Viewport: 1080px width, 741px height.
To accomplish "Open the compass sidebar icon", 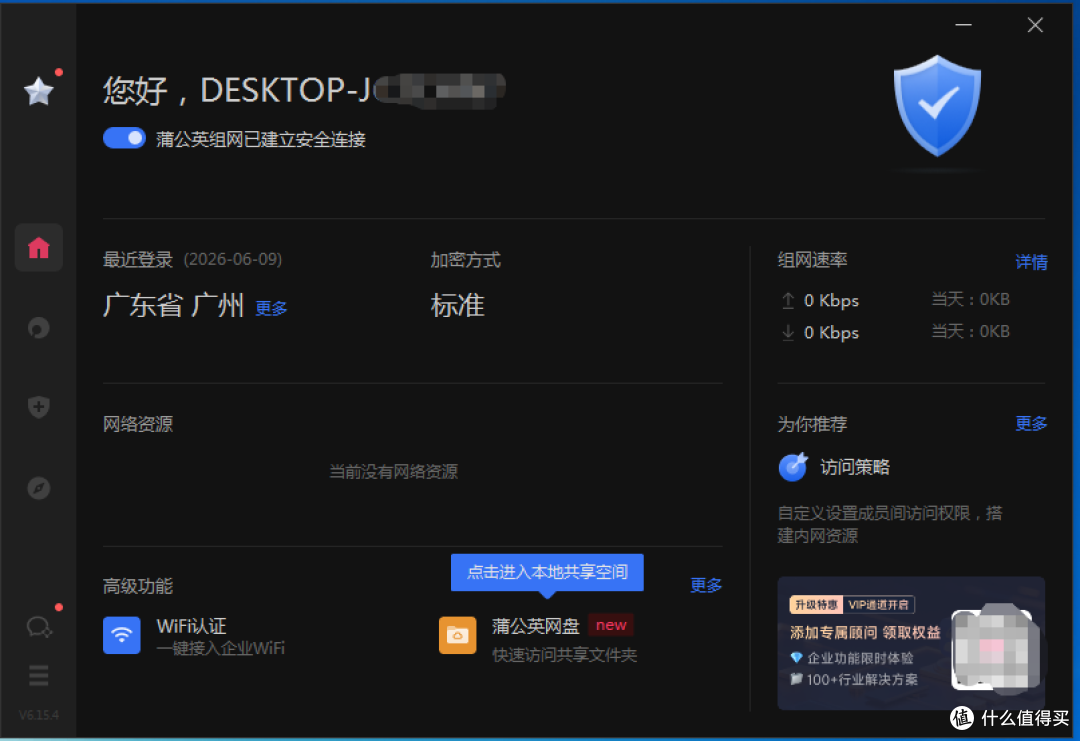I will pos(39,488).
